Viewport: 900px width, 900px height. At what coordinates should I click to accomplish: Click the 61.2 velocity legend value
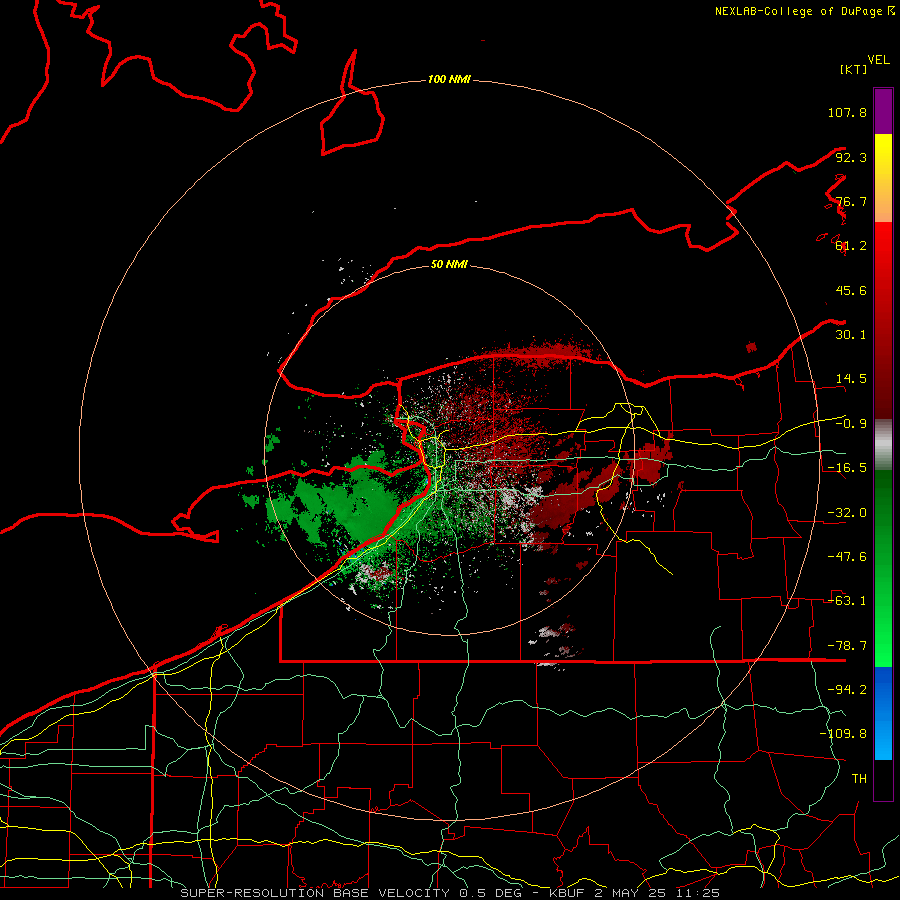pyautogui.click(x=851, y=246)
